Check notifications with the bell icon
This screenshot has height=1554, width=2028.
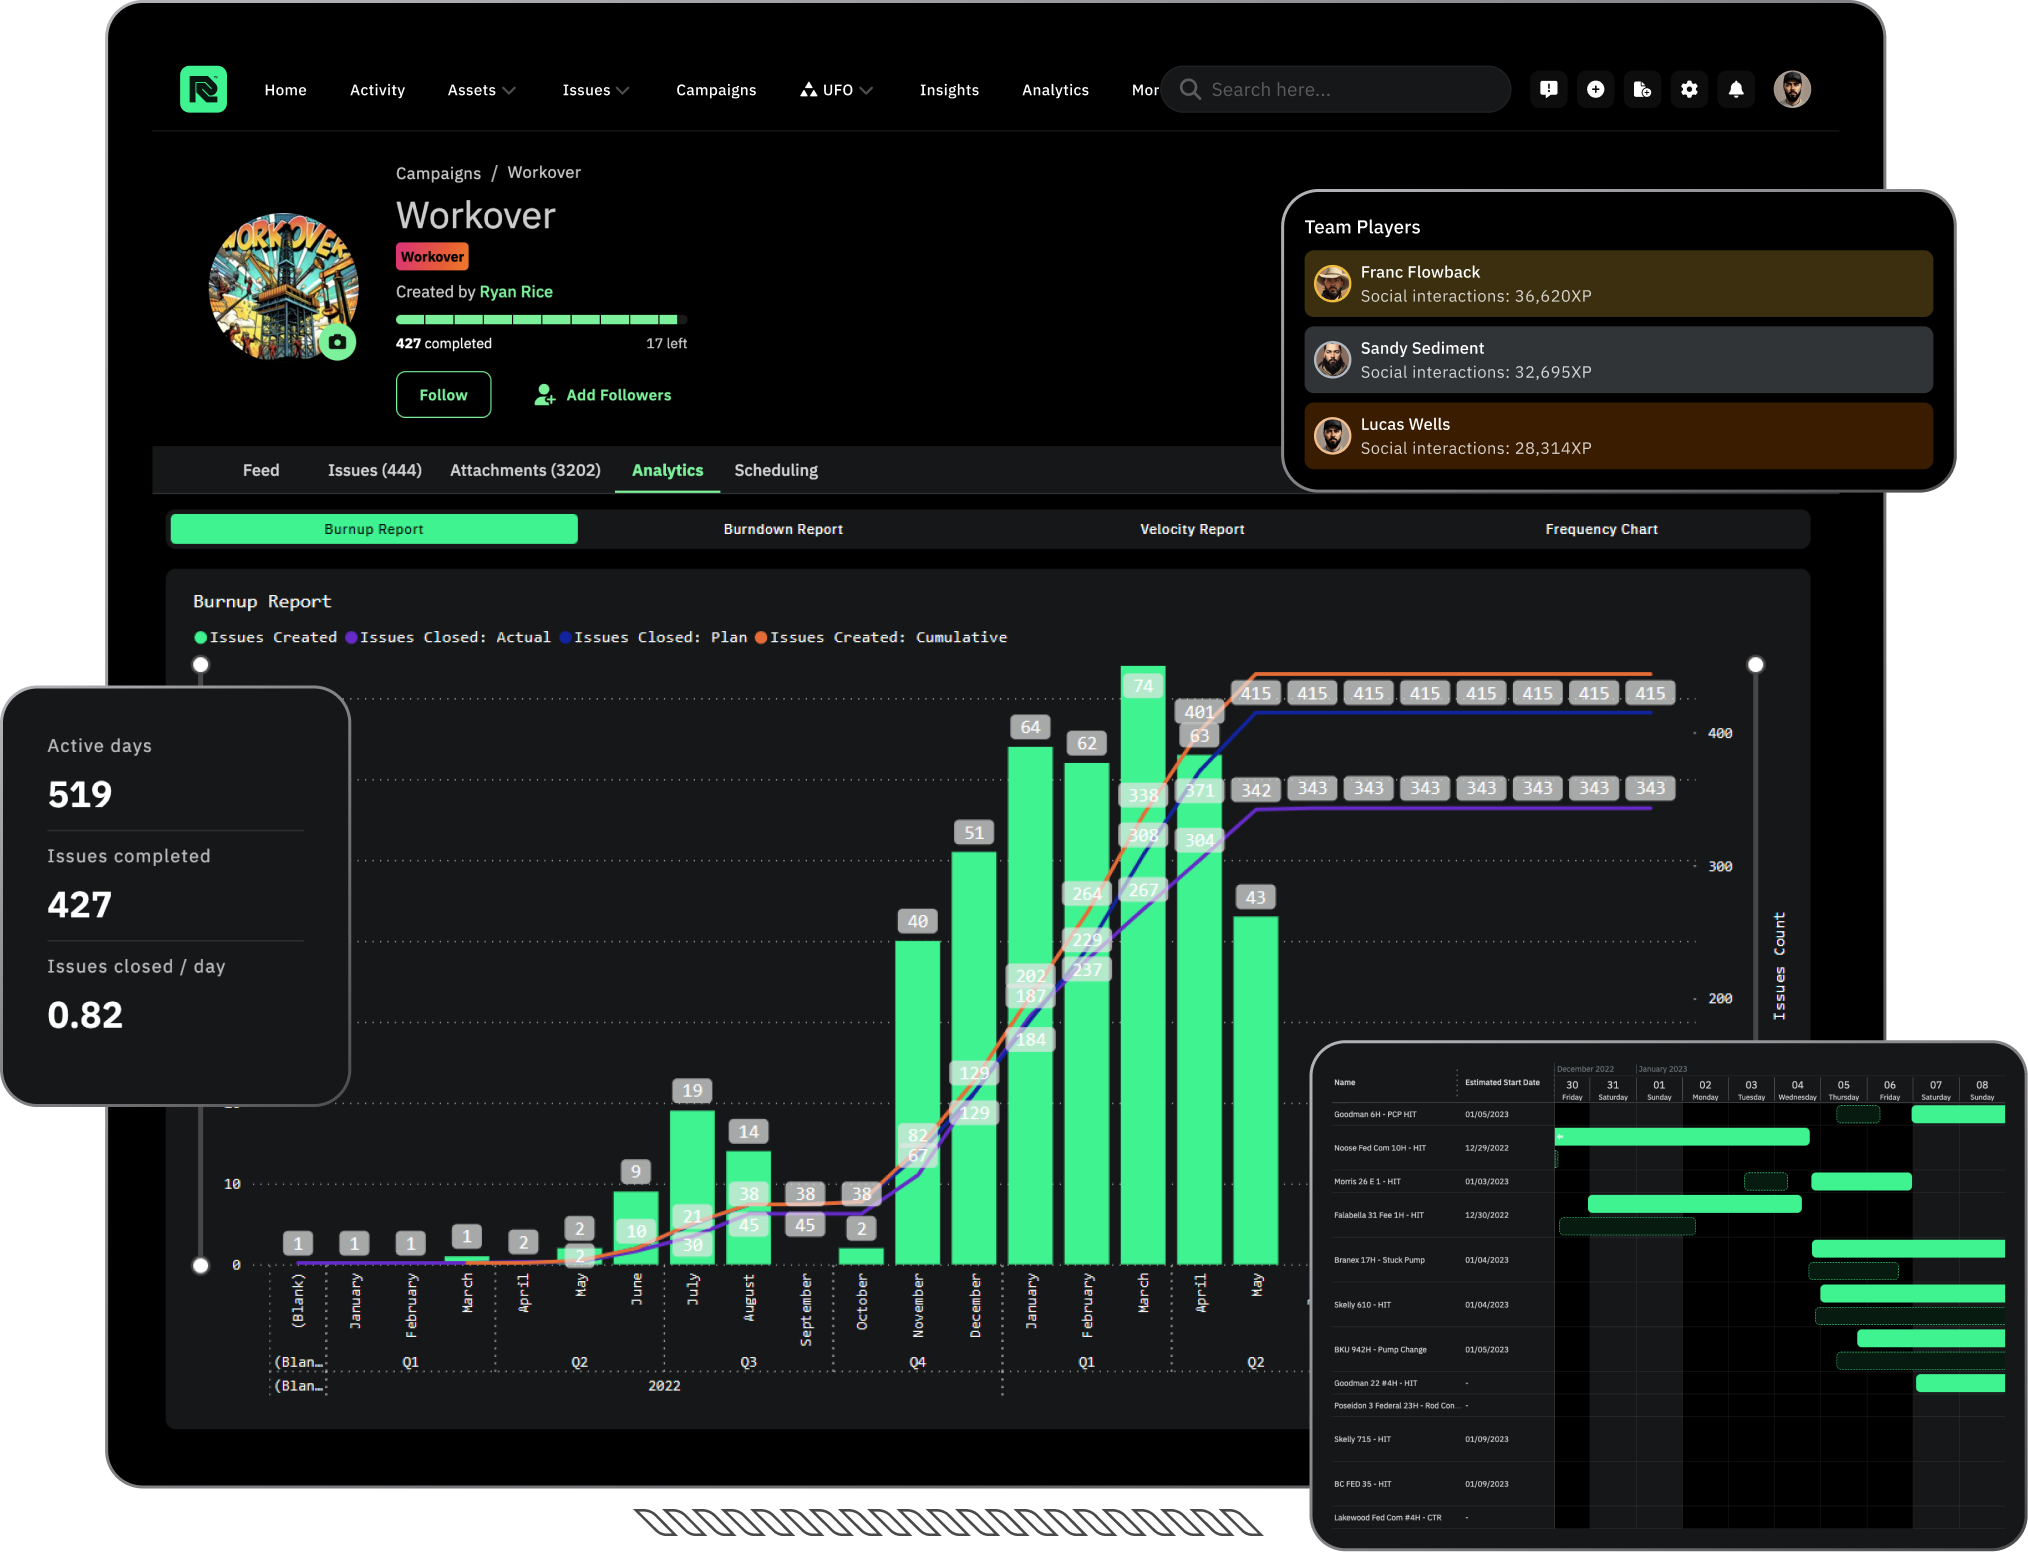pyautogui.click(x=1736, y=89)
